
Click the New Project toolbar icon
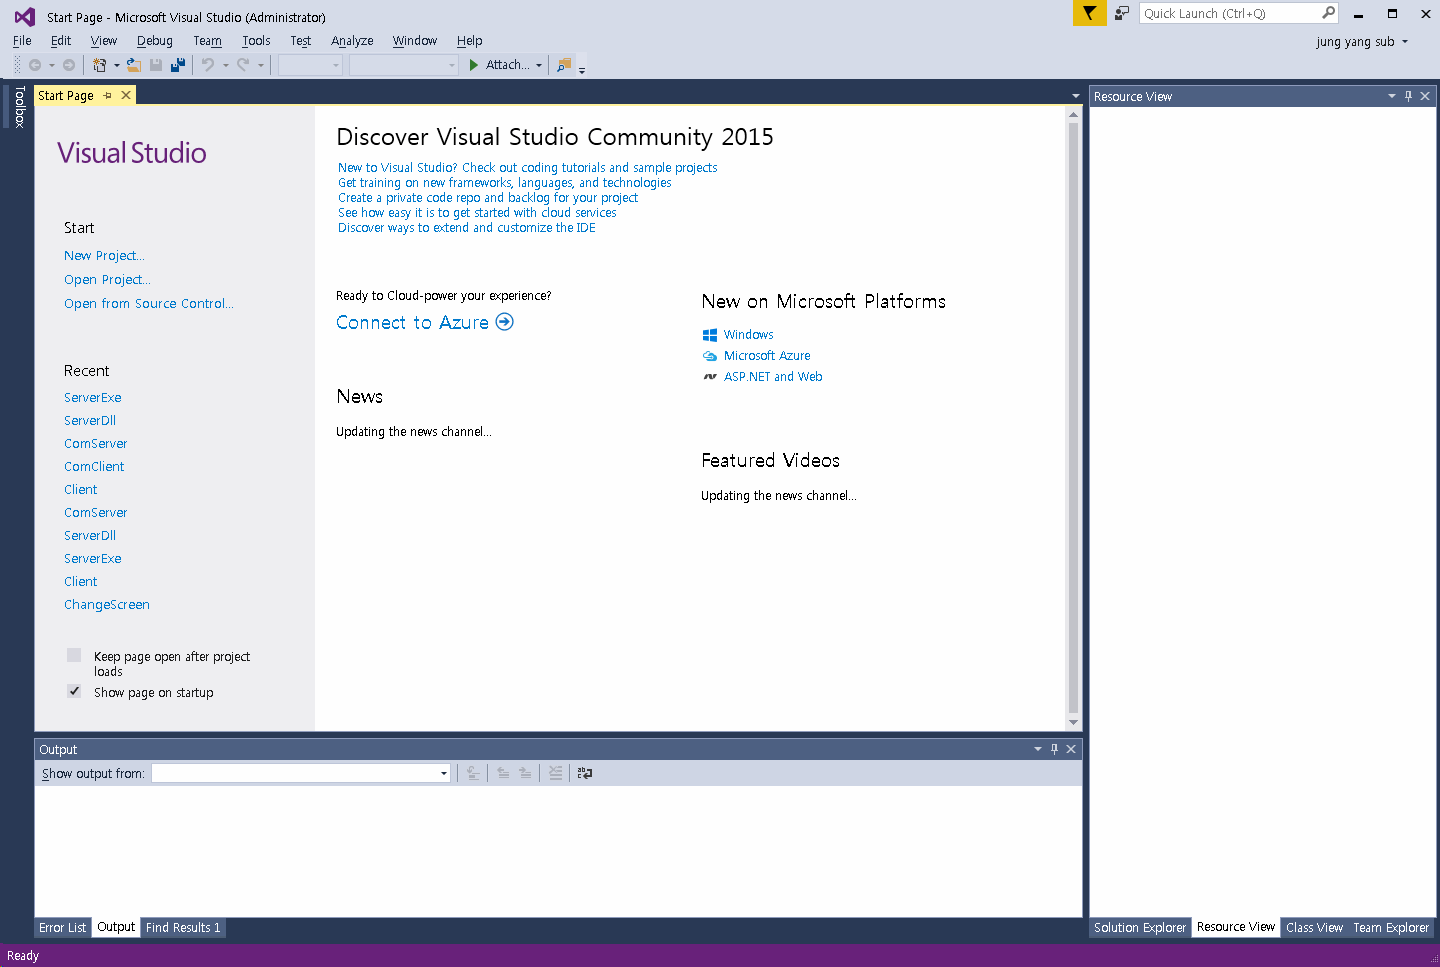[99, 65]
